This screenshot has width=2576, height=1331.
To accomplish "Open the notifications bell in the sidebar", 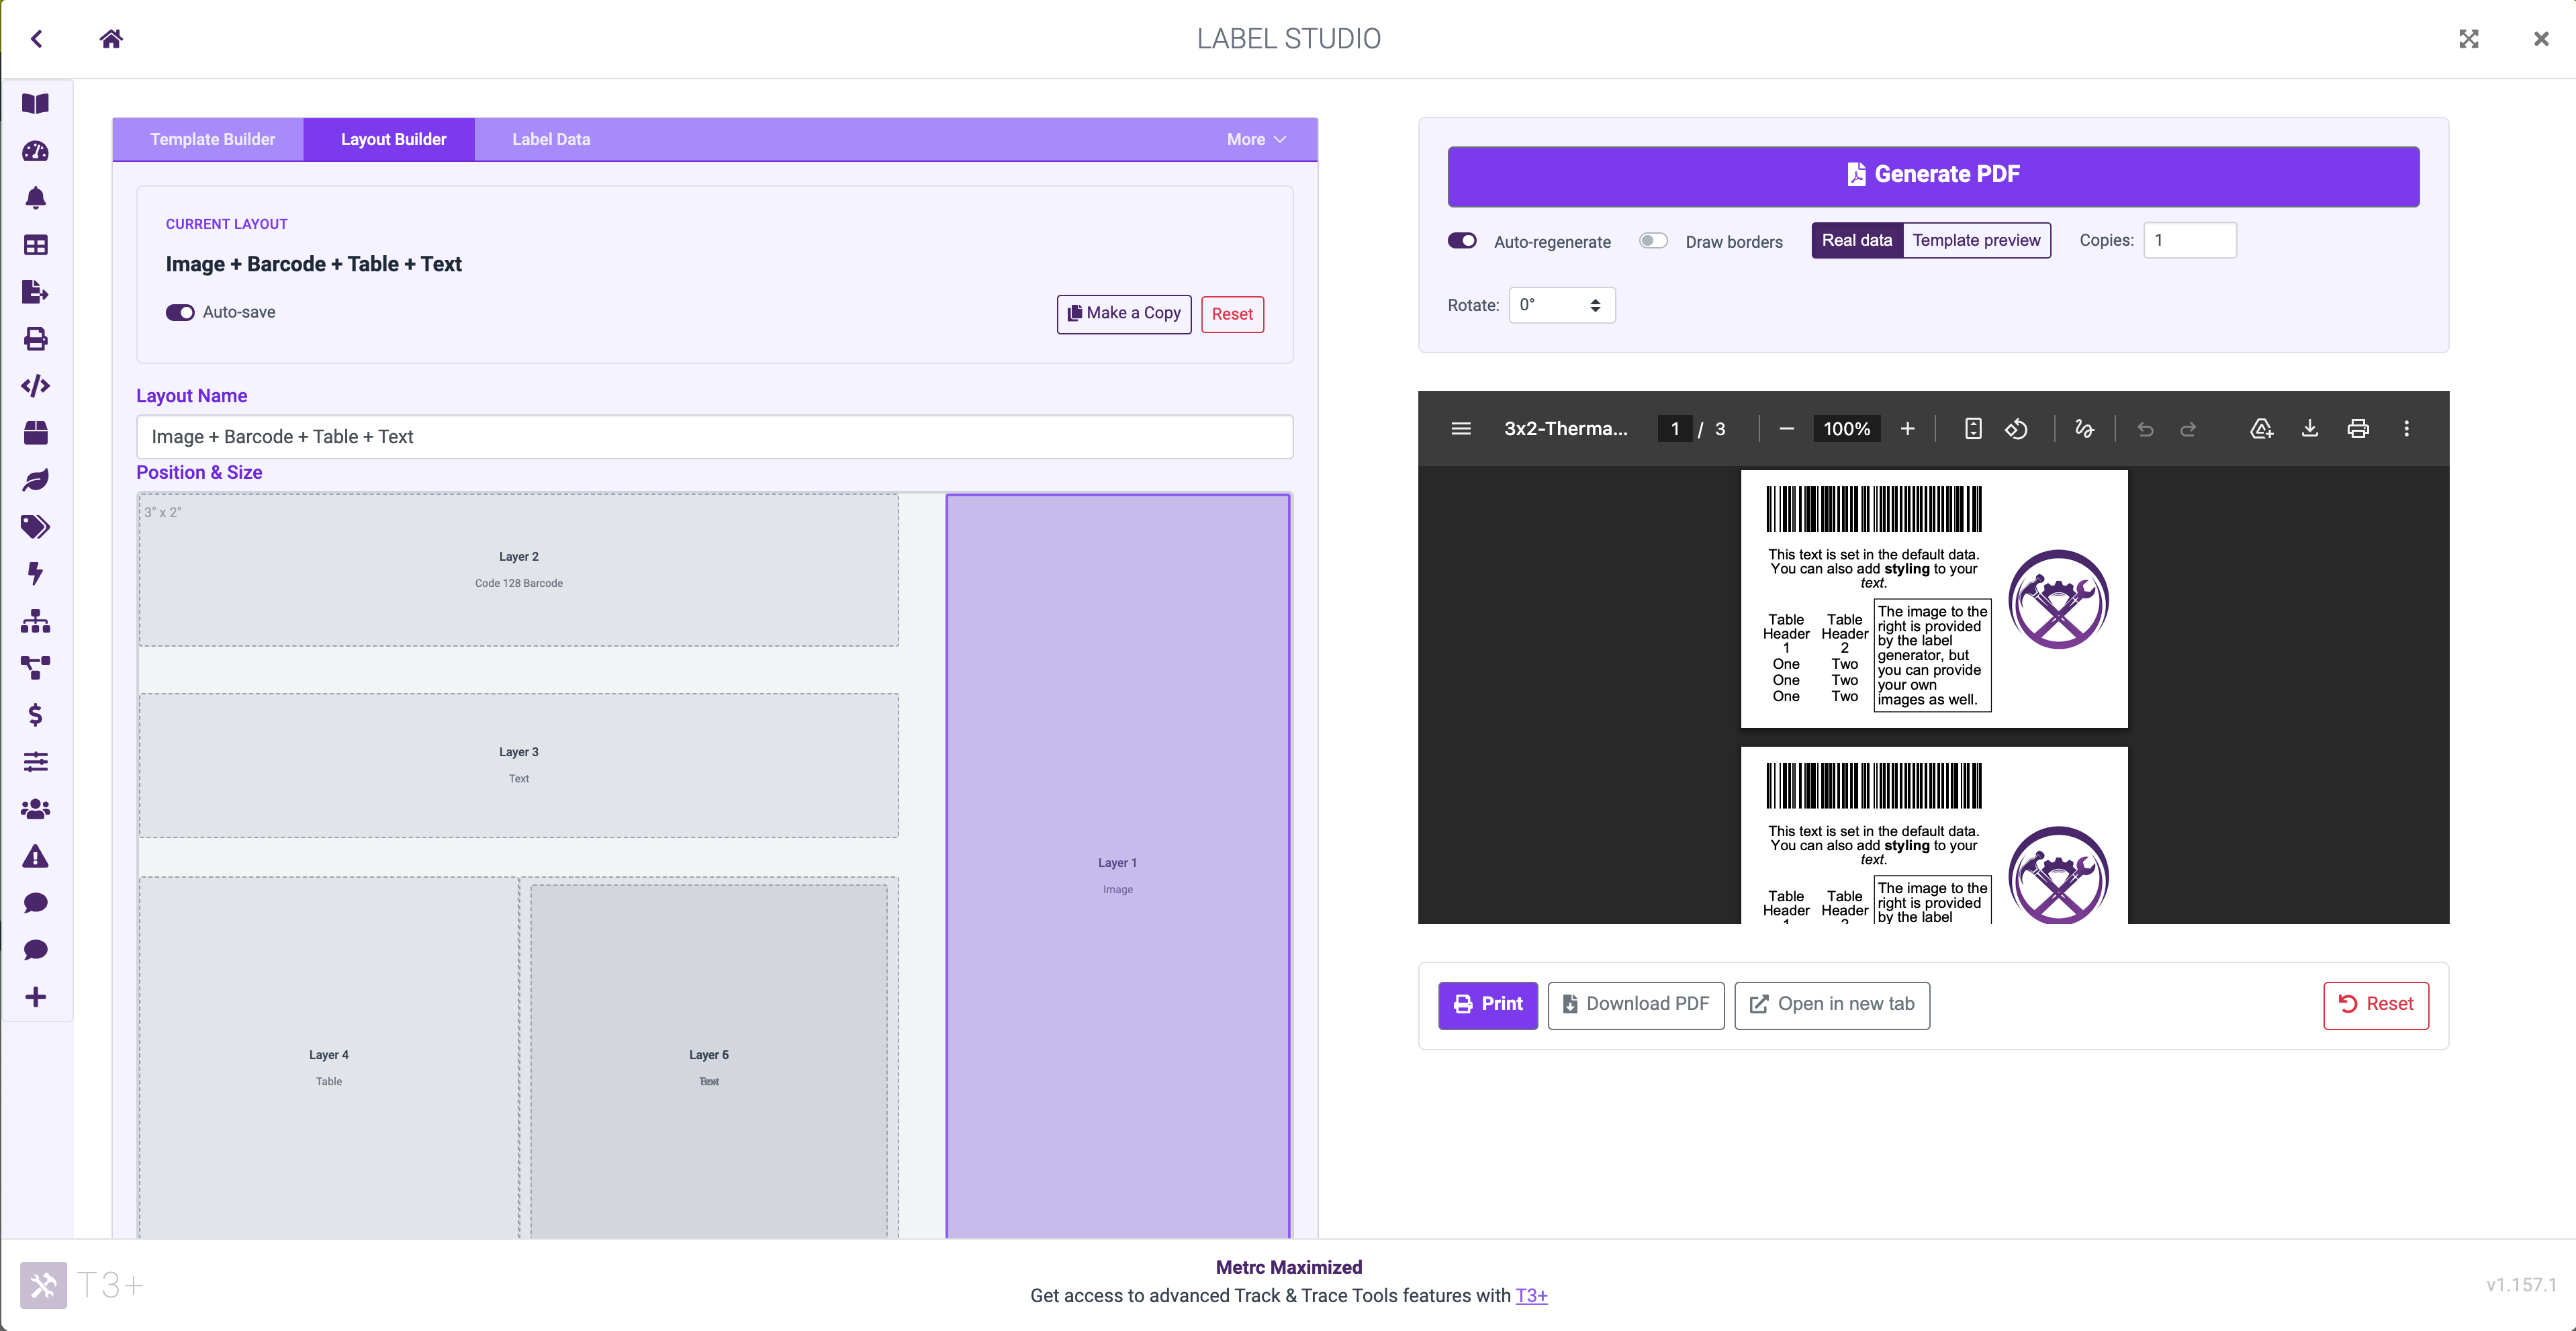I will click(x=36, y=198).
